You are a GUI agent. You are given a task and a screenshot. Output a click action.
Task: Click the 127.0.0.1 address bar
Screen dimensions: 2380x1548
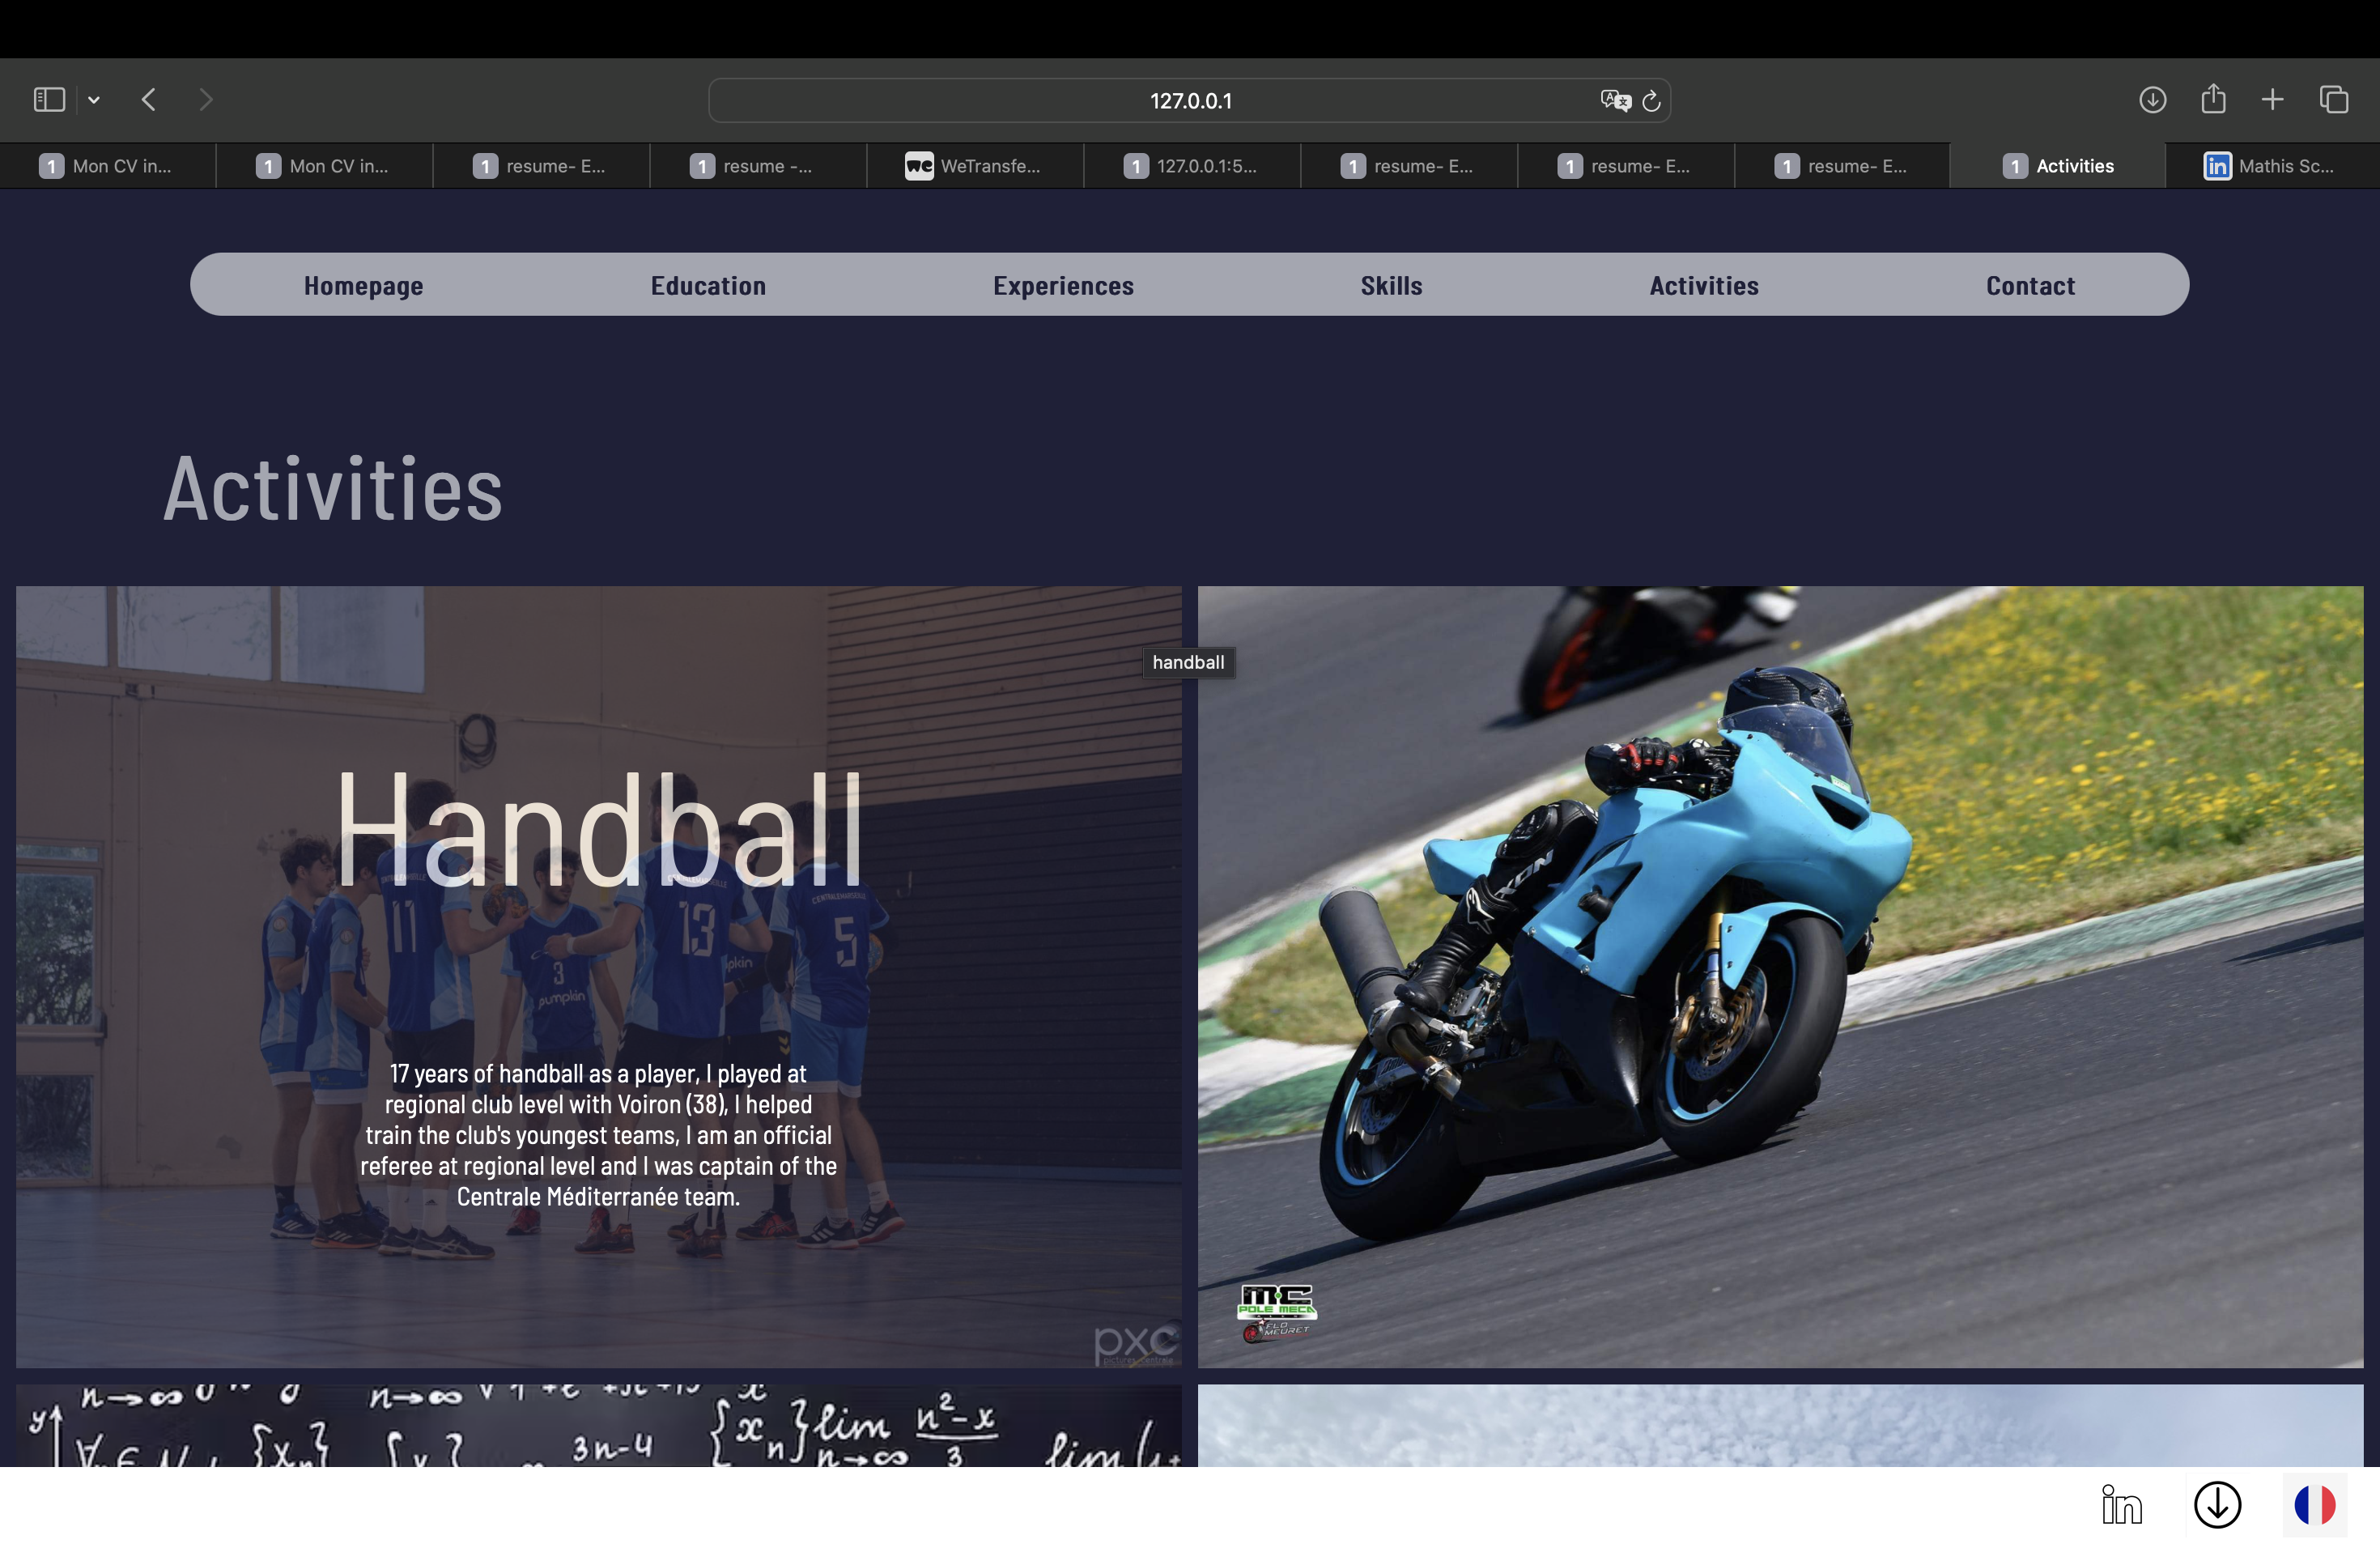click(1190, 101)
